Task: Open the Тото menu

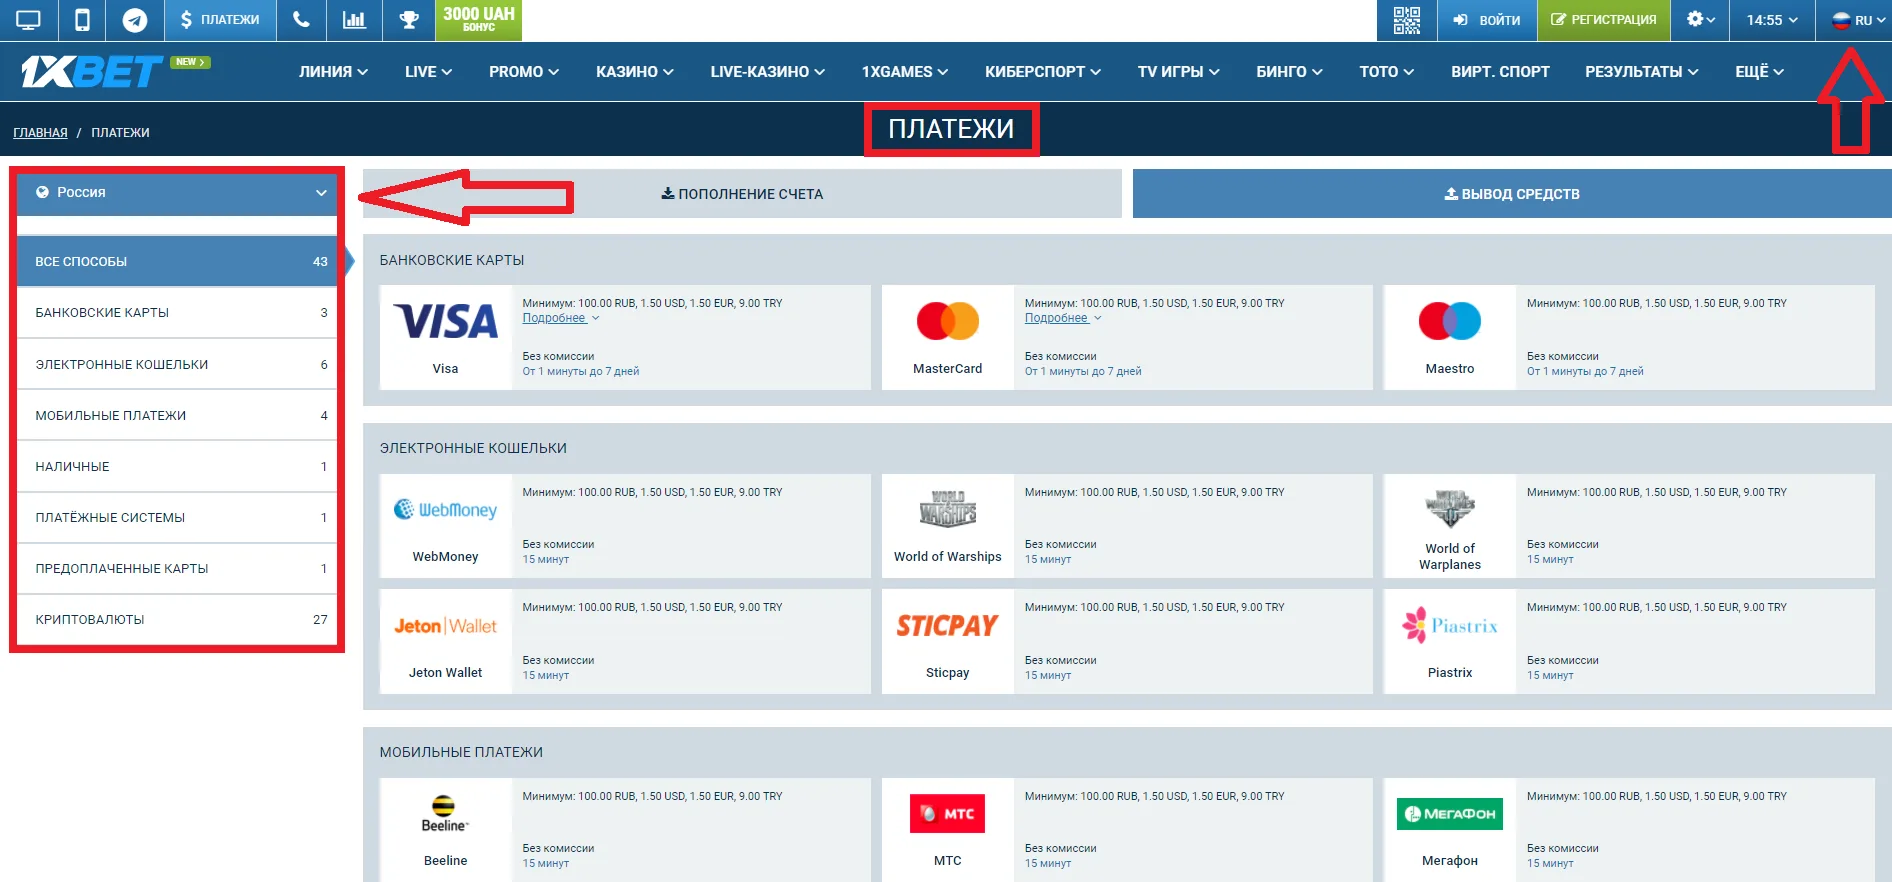Action: [1387, 72]
